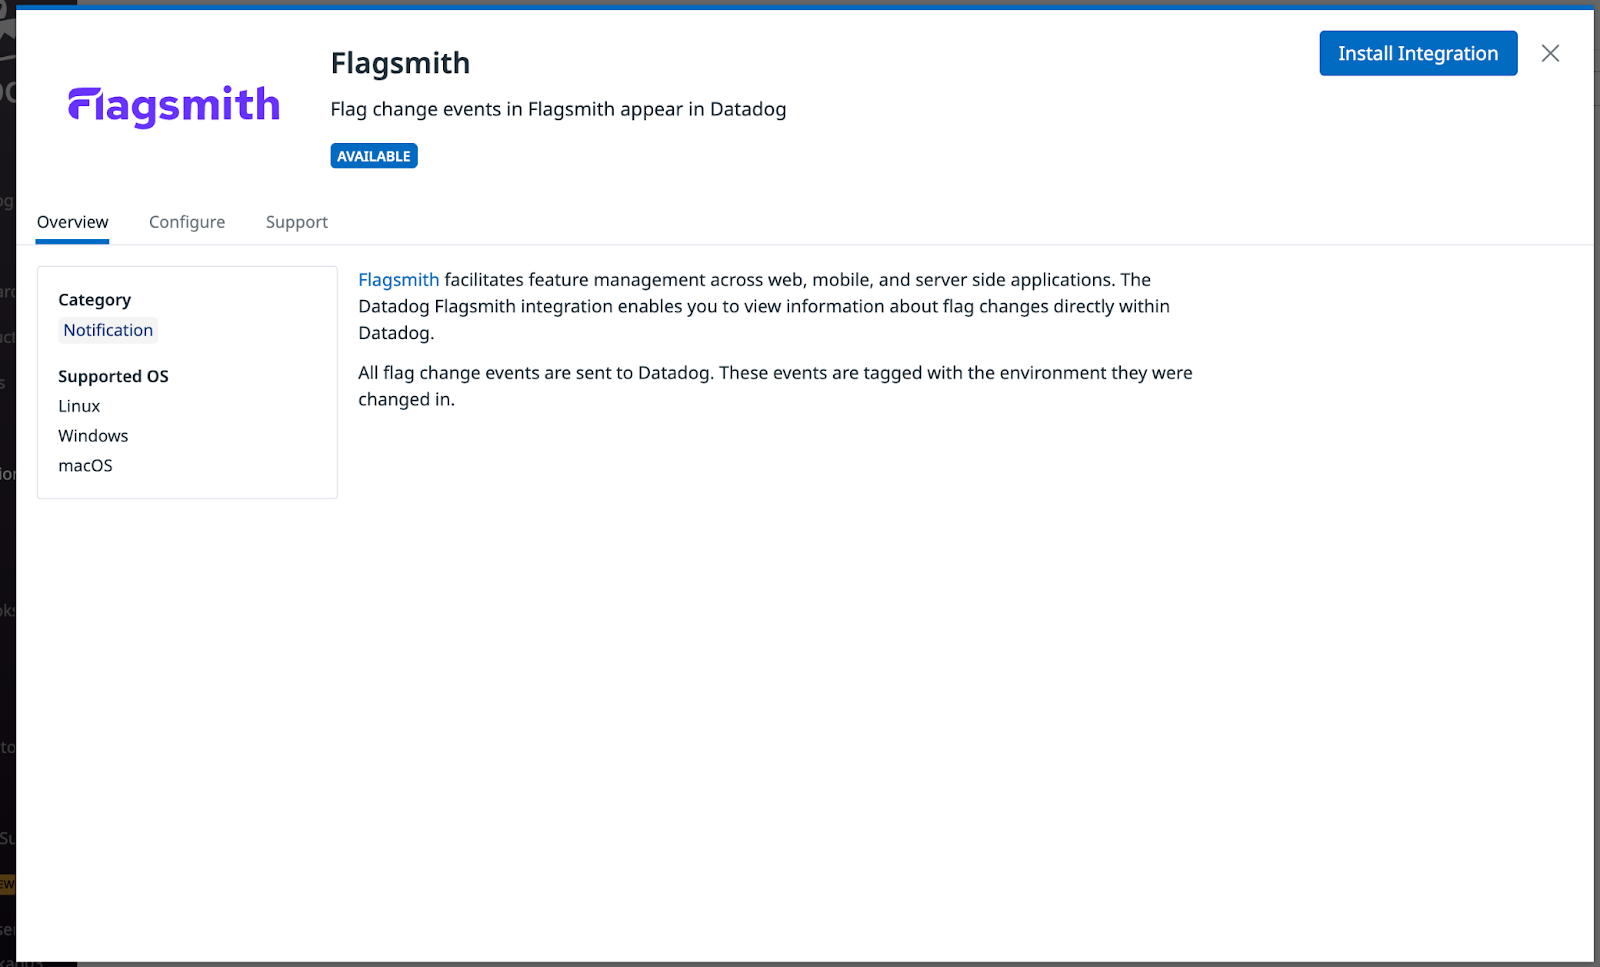The width and height of the screenshot is (1600, 967).
Task: Click the Supported OS heading
Action: (x=113, y=376)
